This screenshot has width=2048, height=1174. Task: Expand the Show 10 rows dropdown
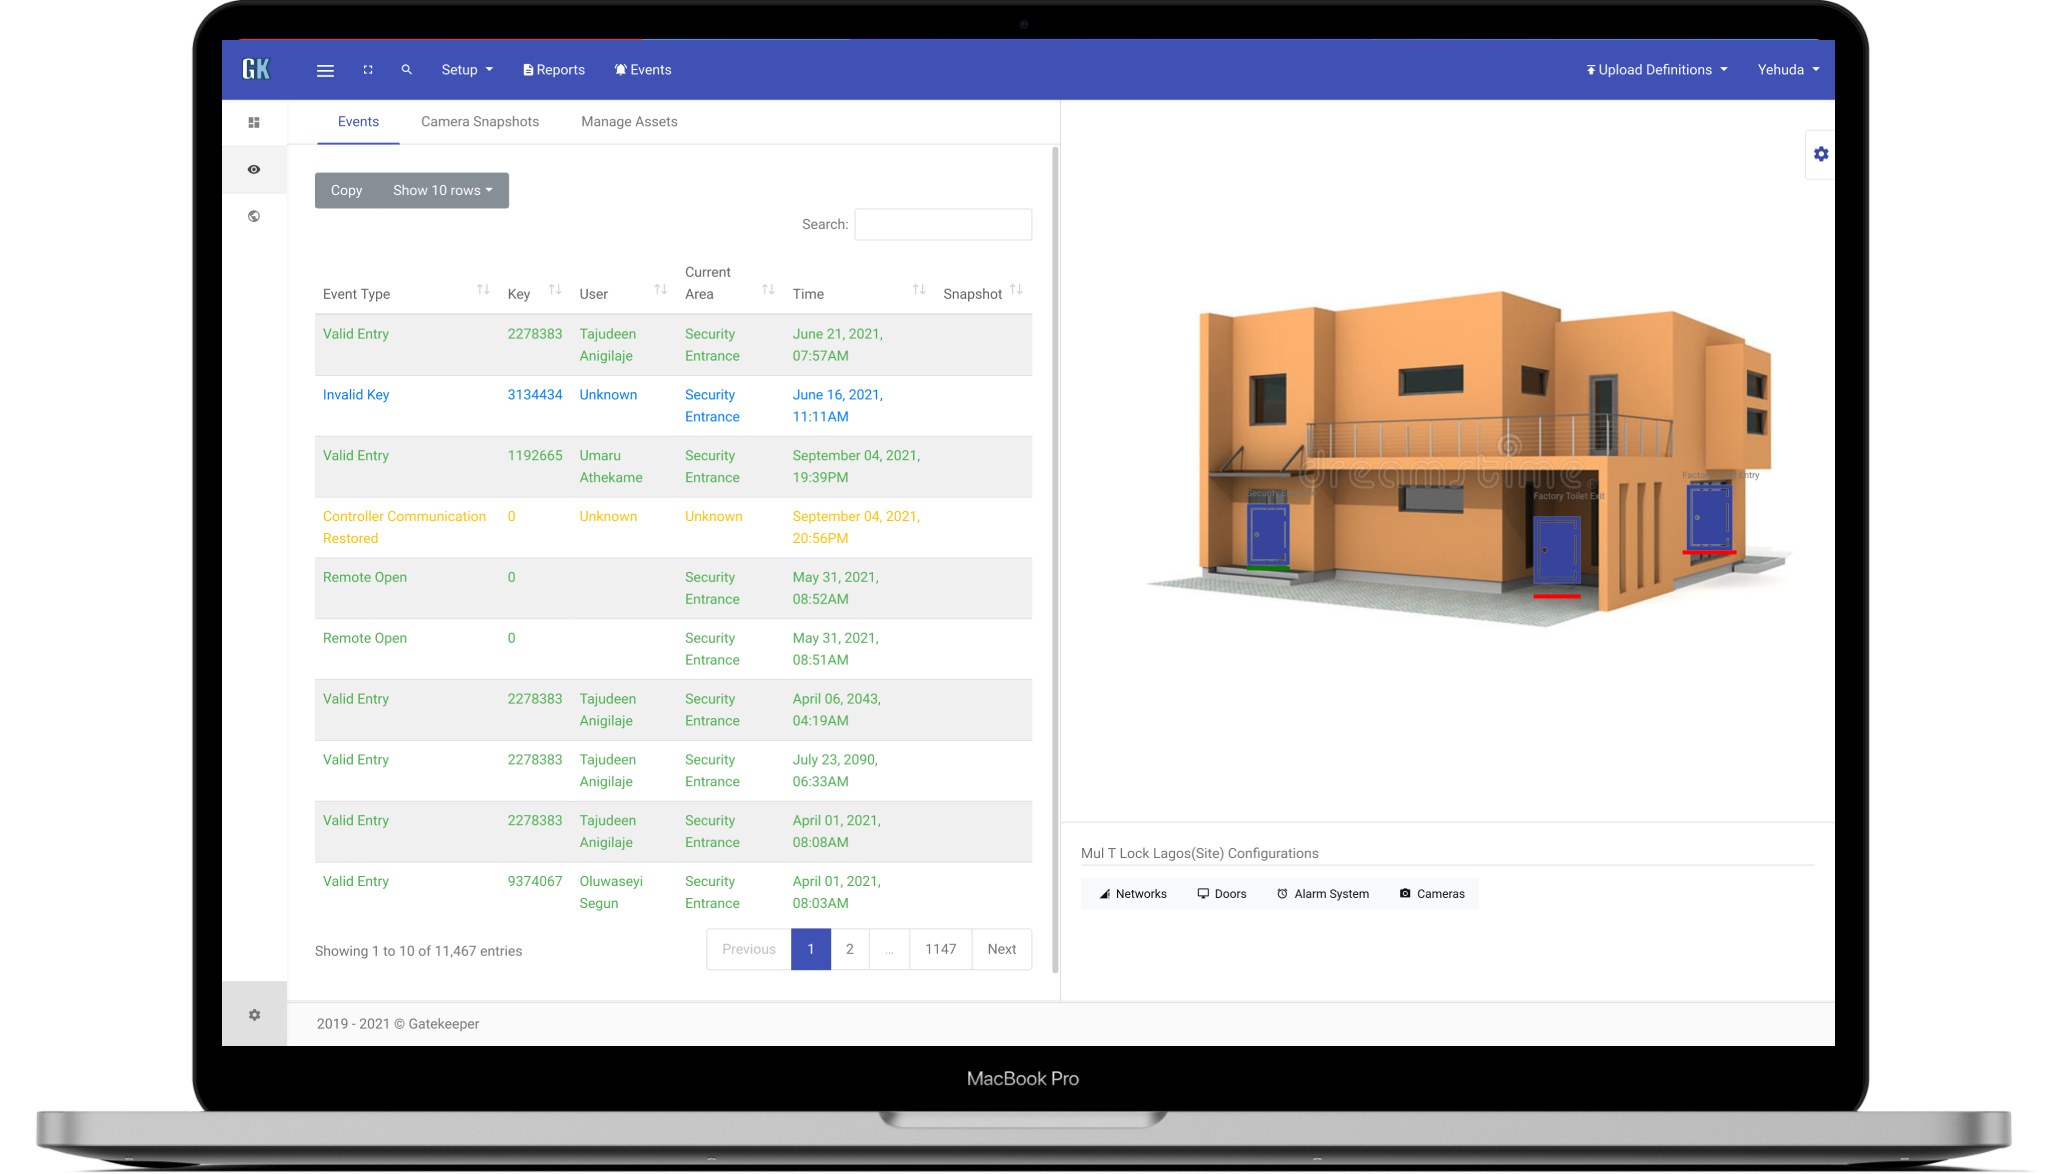[442, 190]
